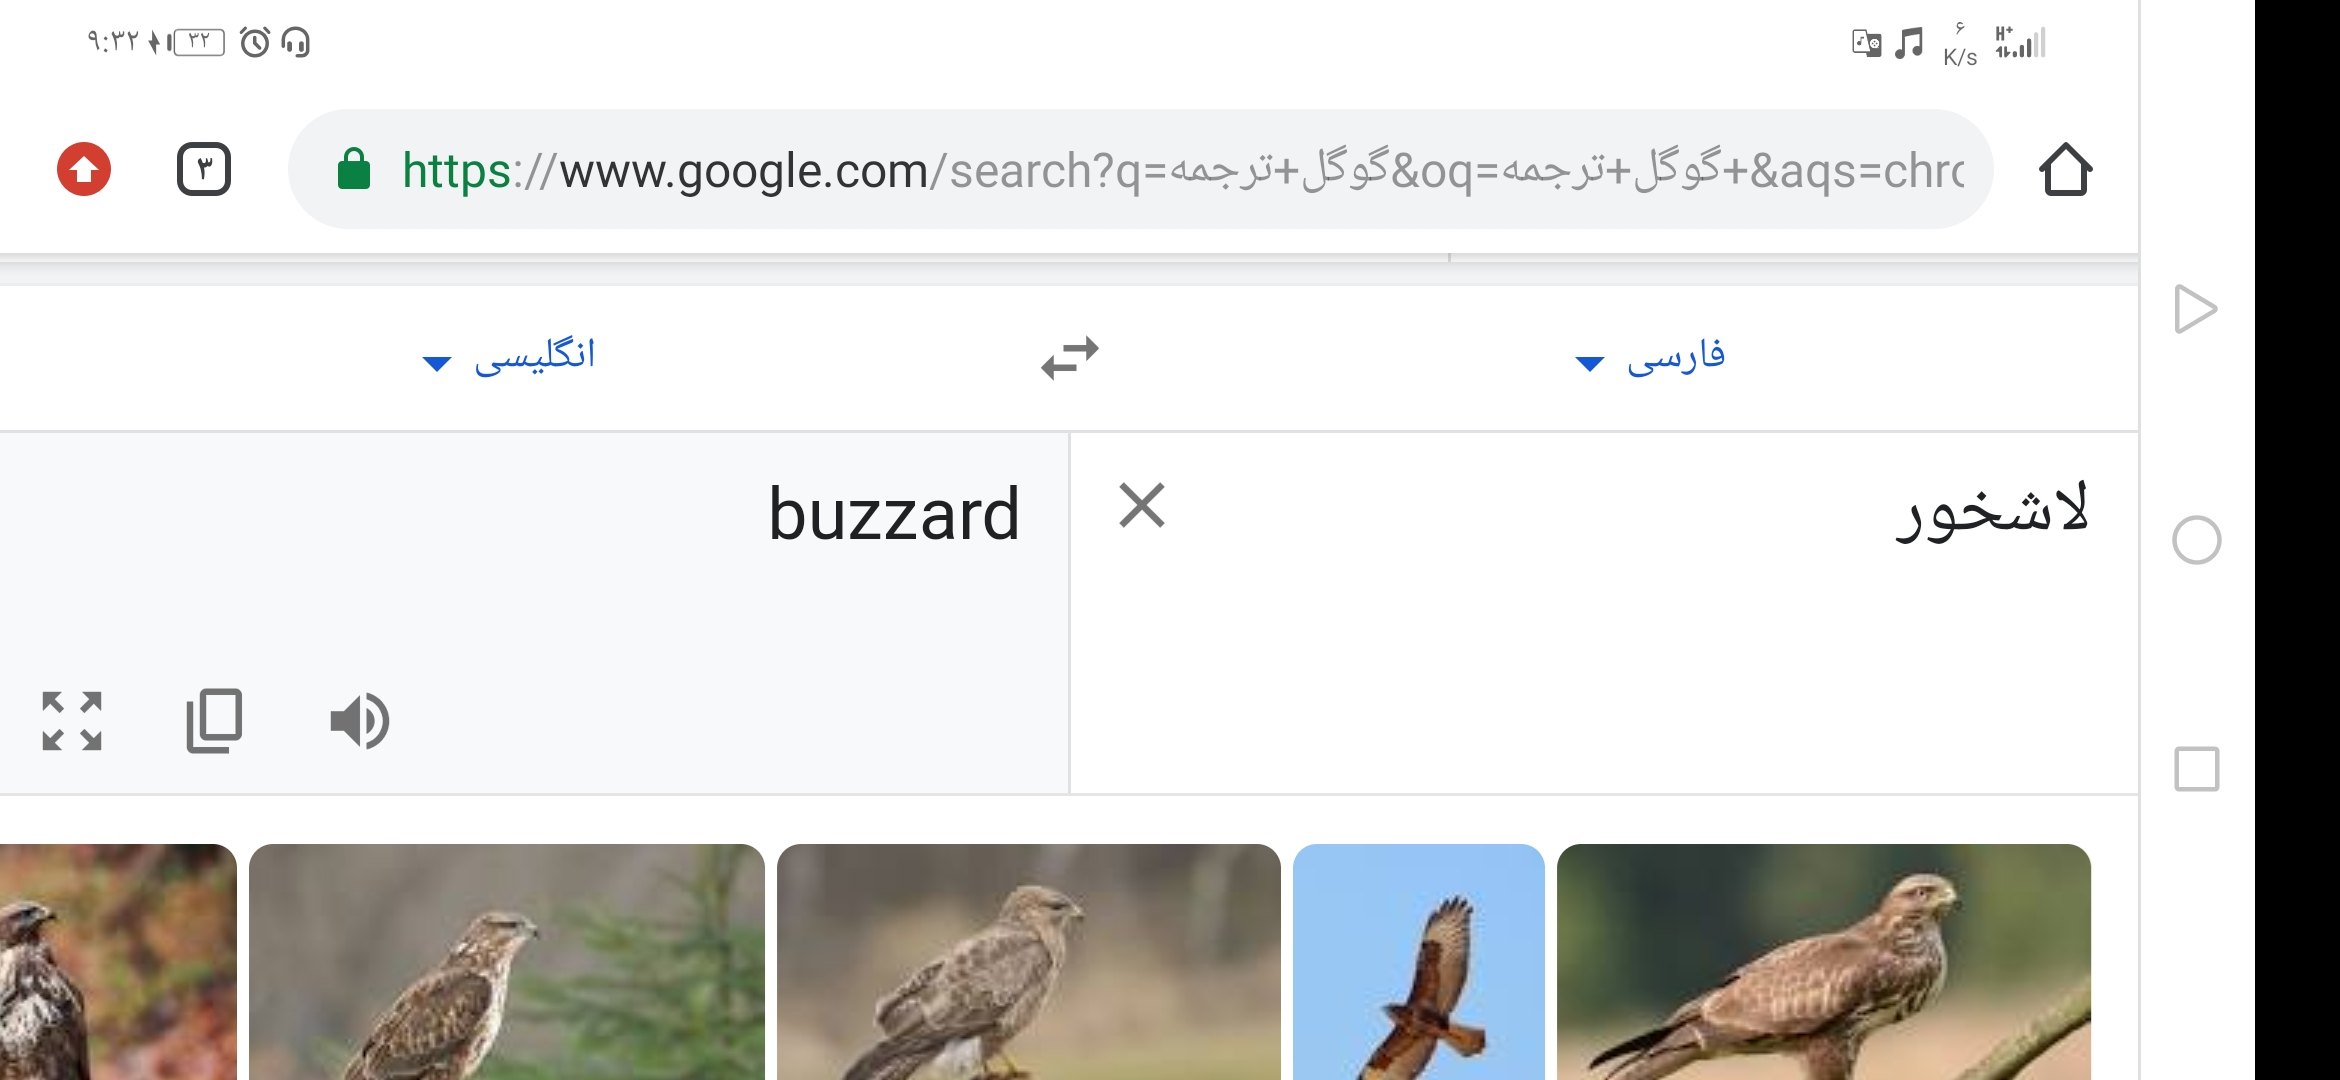The height and width of the screenshot is (1080, 2340).
Task: Tap the red upload arrow icon
Action: 84,169
